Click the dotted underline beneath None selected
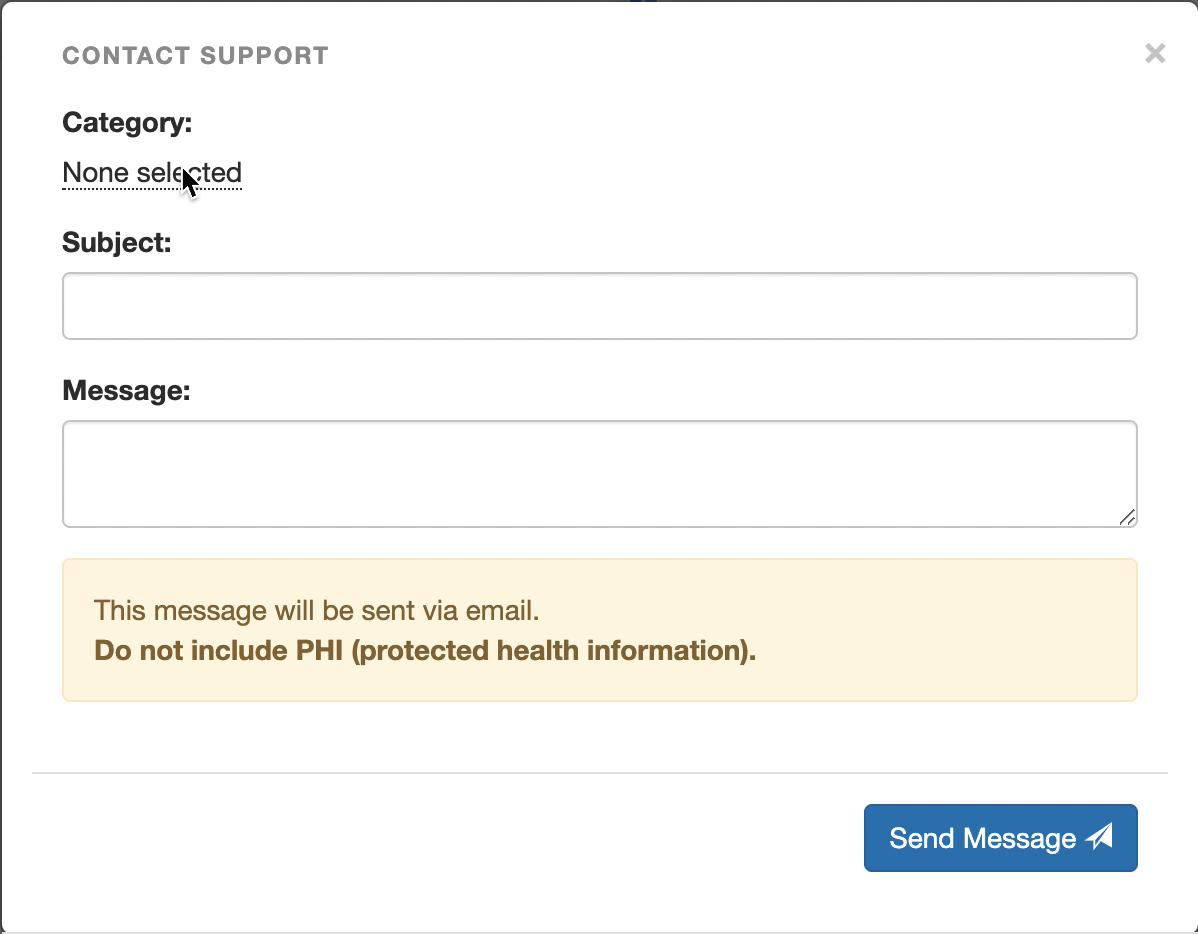The image size is (1198, 934). 151,188
